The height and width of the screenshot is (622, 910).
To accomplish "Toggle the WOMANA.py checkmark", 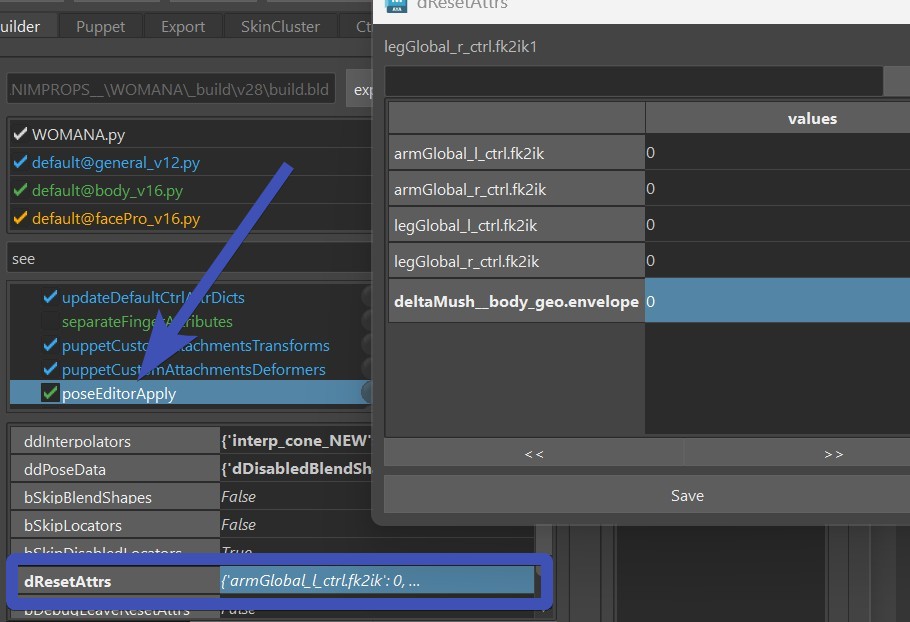I will pyautogui.click(x=20, y=134).
